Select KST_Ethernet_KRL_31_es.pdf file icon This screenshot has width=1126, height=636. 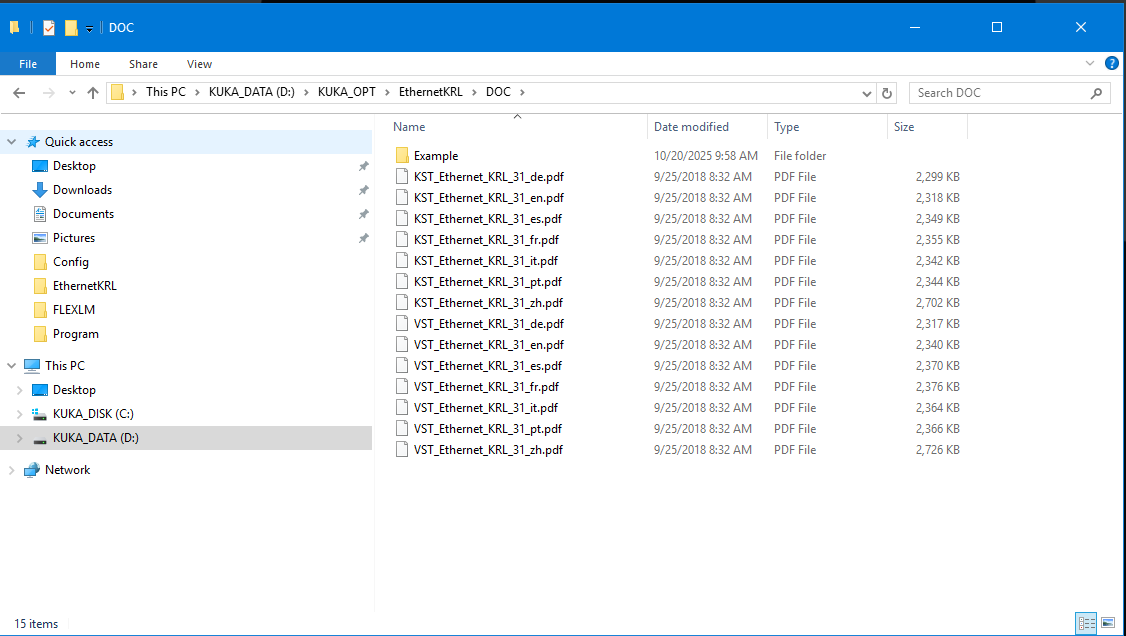[x=402, y=218]
